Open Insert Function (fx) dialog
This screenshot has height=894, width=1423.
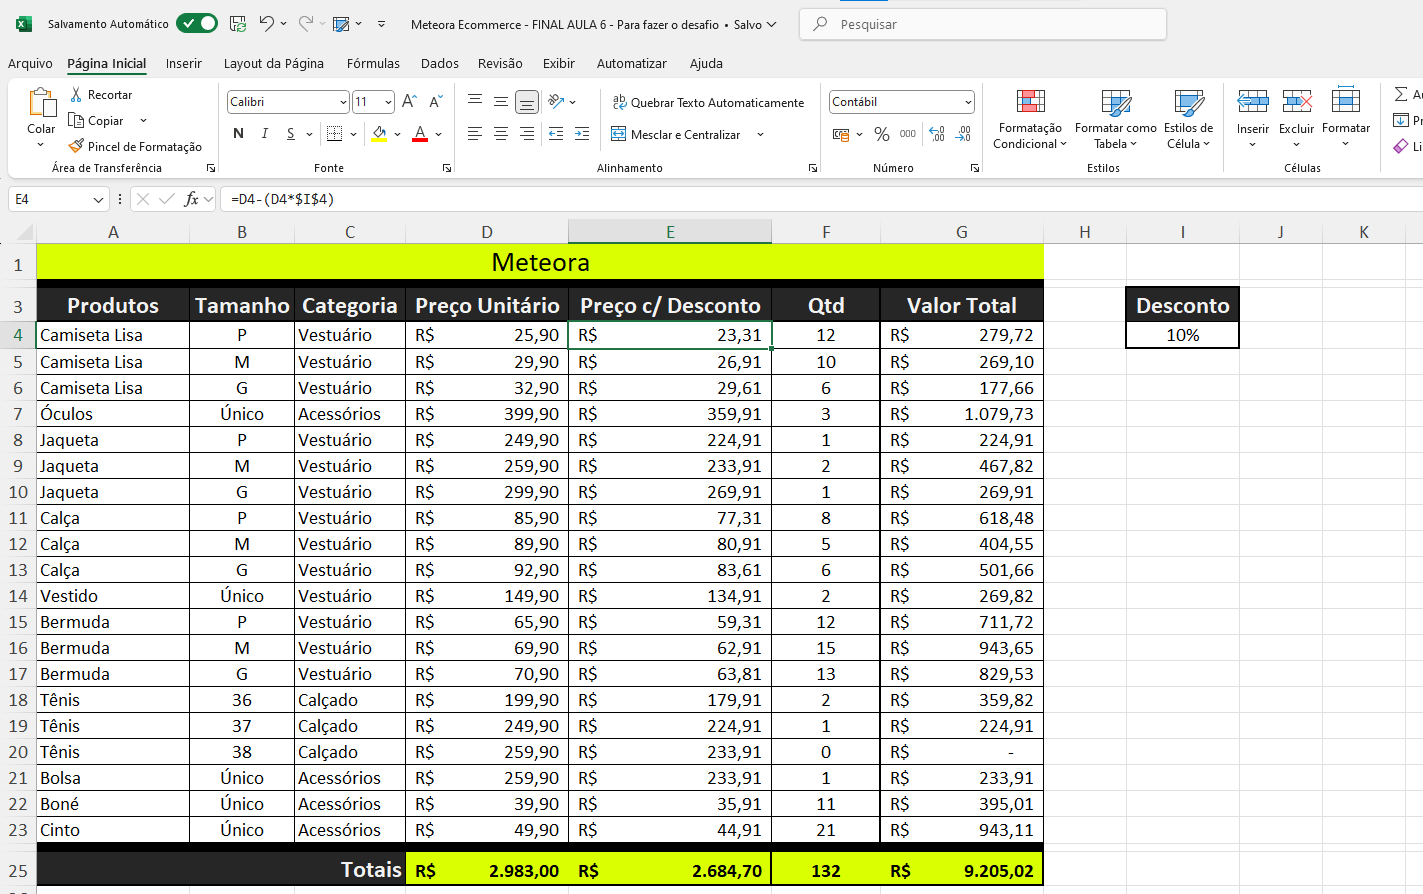pyautogui.click(x=191, y=199)
